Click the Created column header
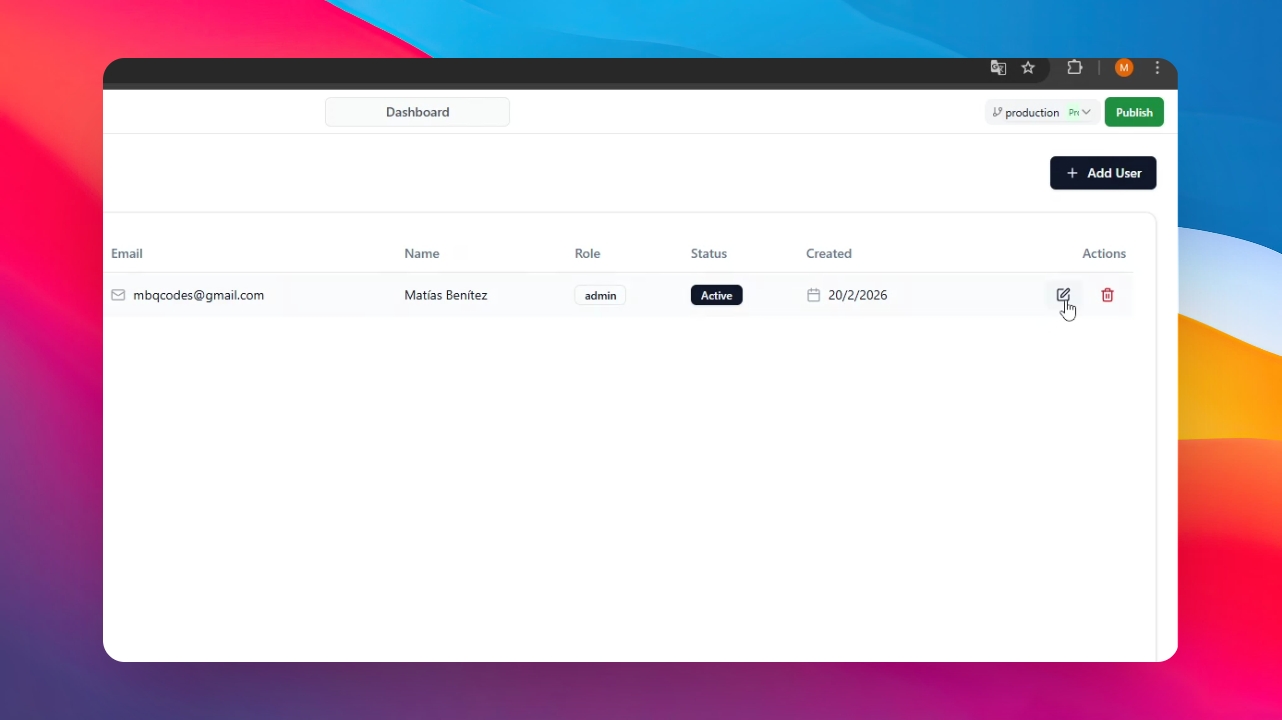 (x=829, y=253)
